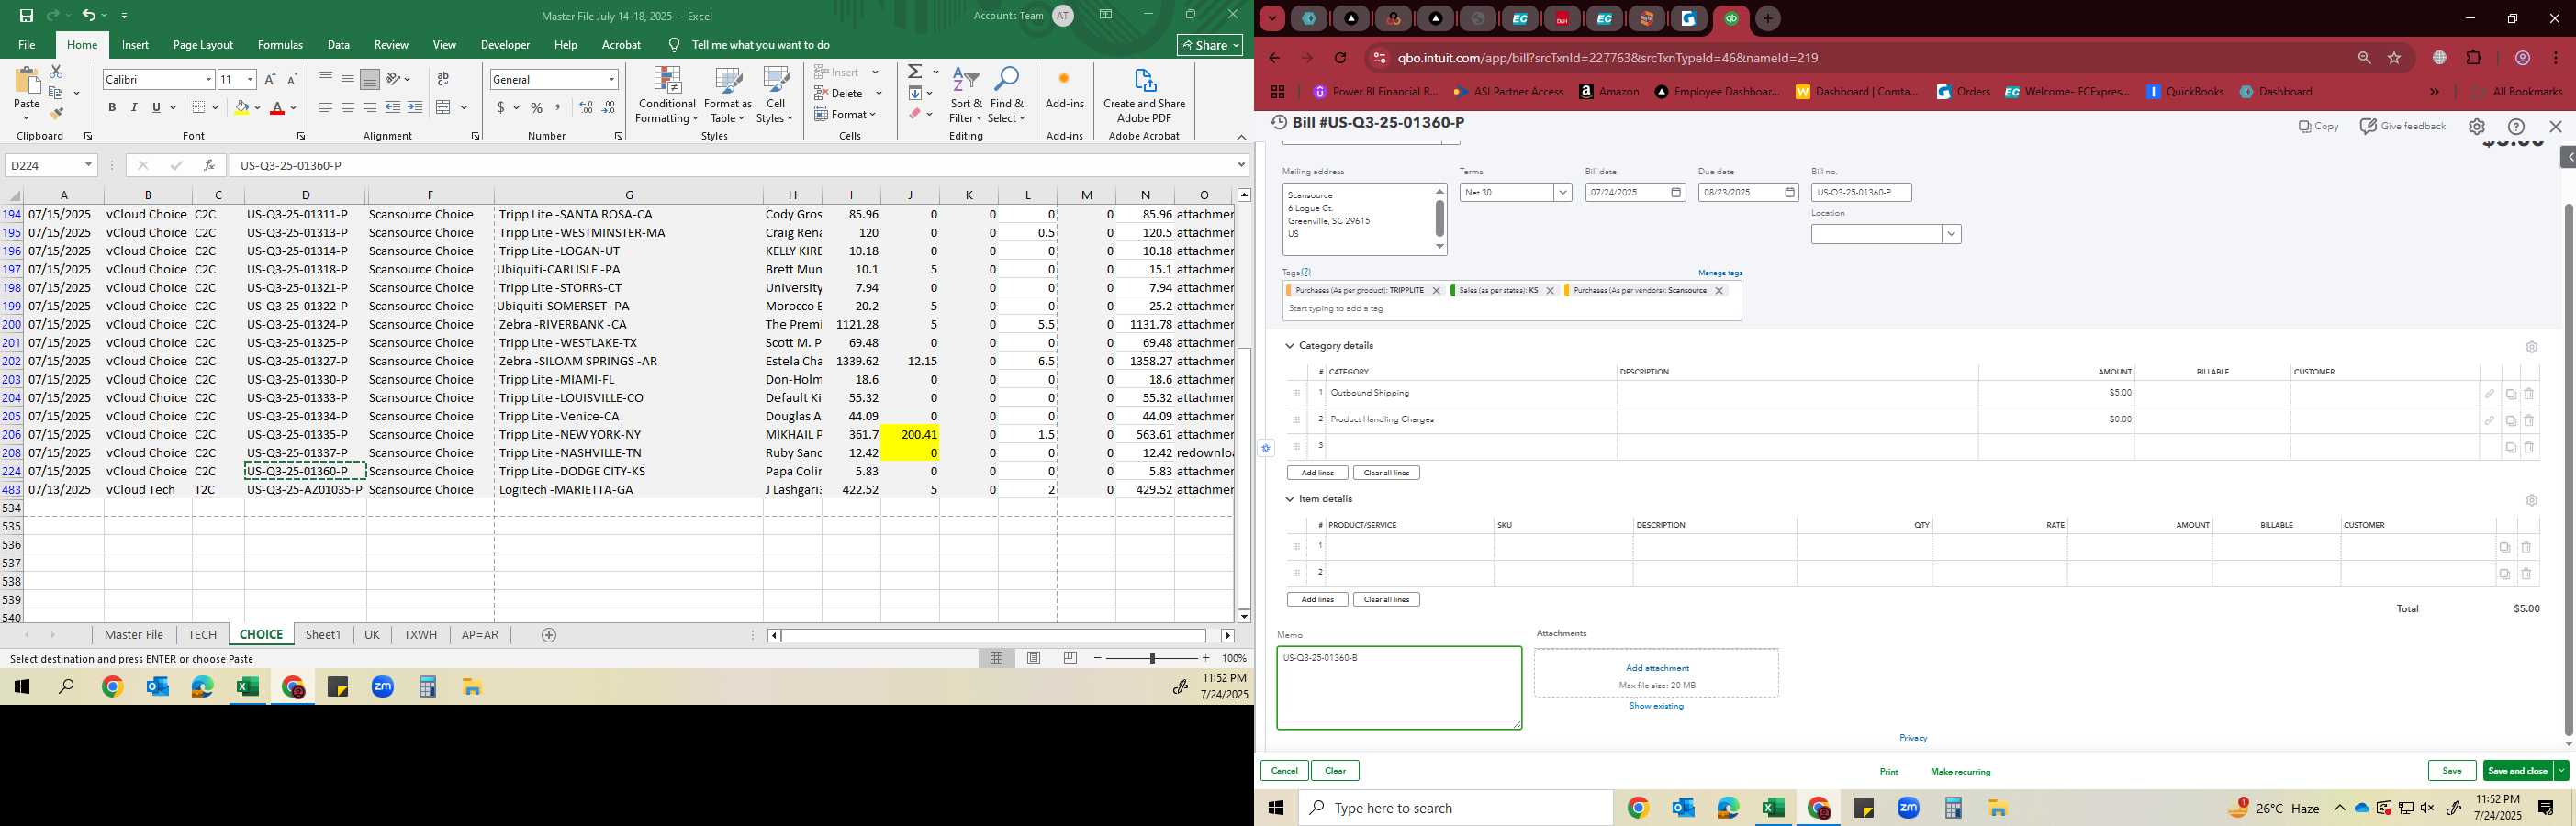Viewport: 2576px width, 826px height.
Task: Open font size 11 dropdown
Action: click(x=250, y=79)
